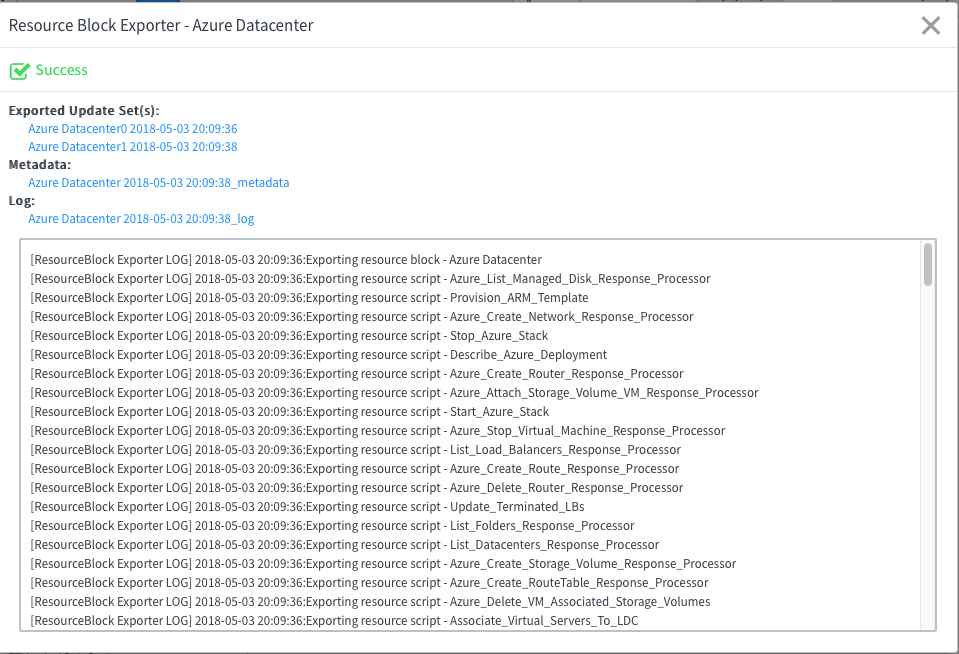Open the Azure Datacenter _log link
This screenshot has width=959, height=654.
141,219
